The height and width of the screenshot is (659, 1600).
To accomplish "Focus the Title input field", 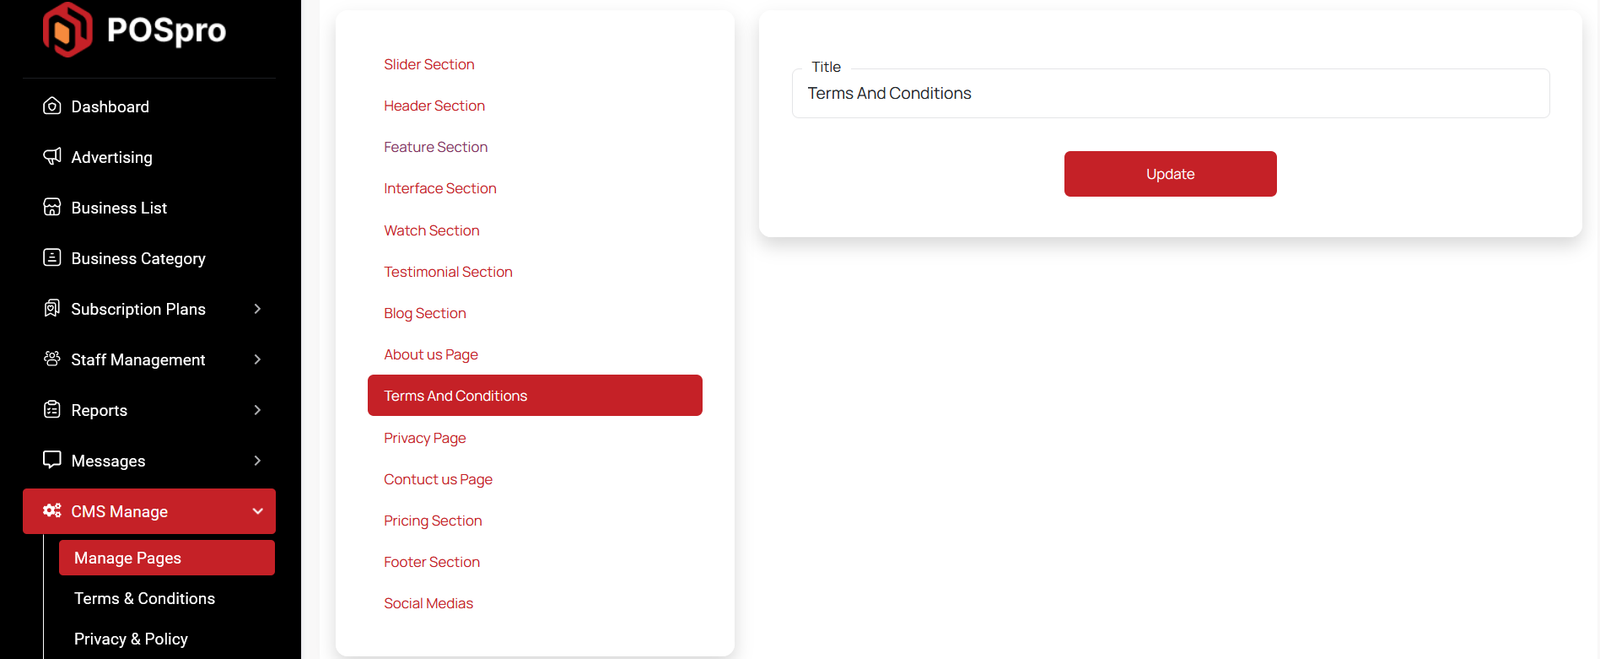I will (1170, 94).
